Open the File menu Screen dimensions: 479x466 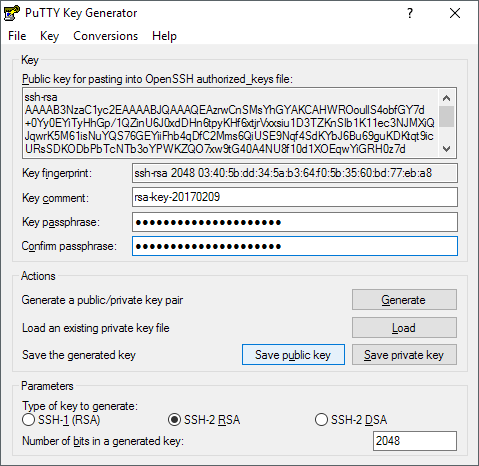17,36
